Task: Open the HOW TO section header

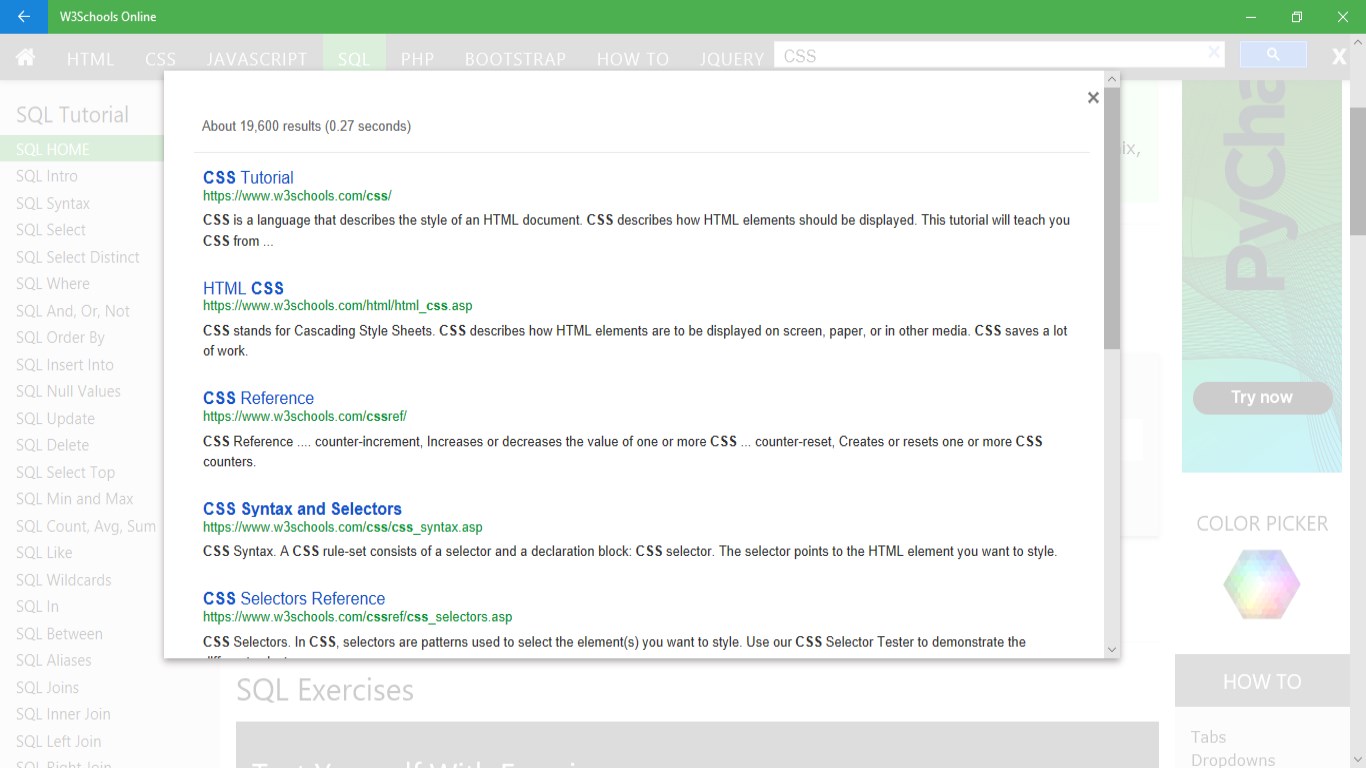Action: tap(1262, 681)
